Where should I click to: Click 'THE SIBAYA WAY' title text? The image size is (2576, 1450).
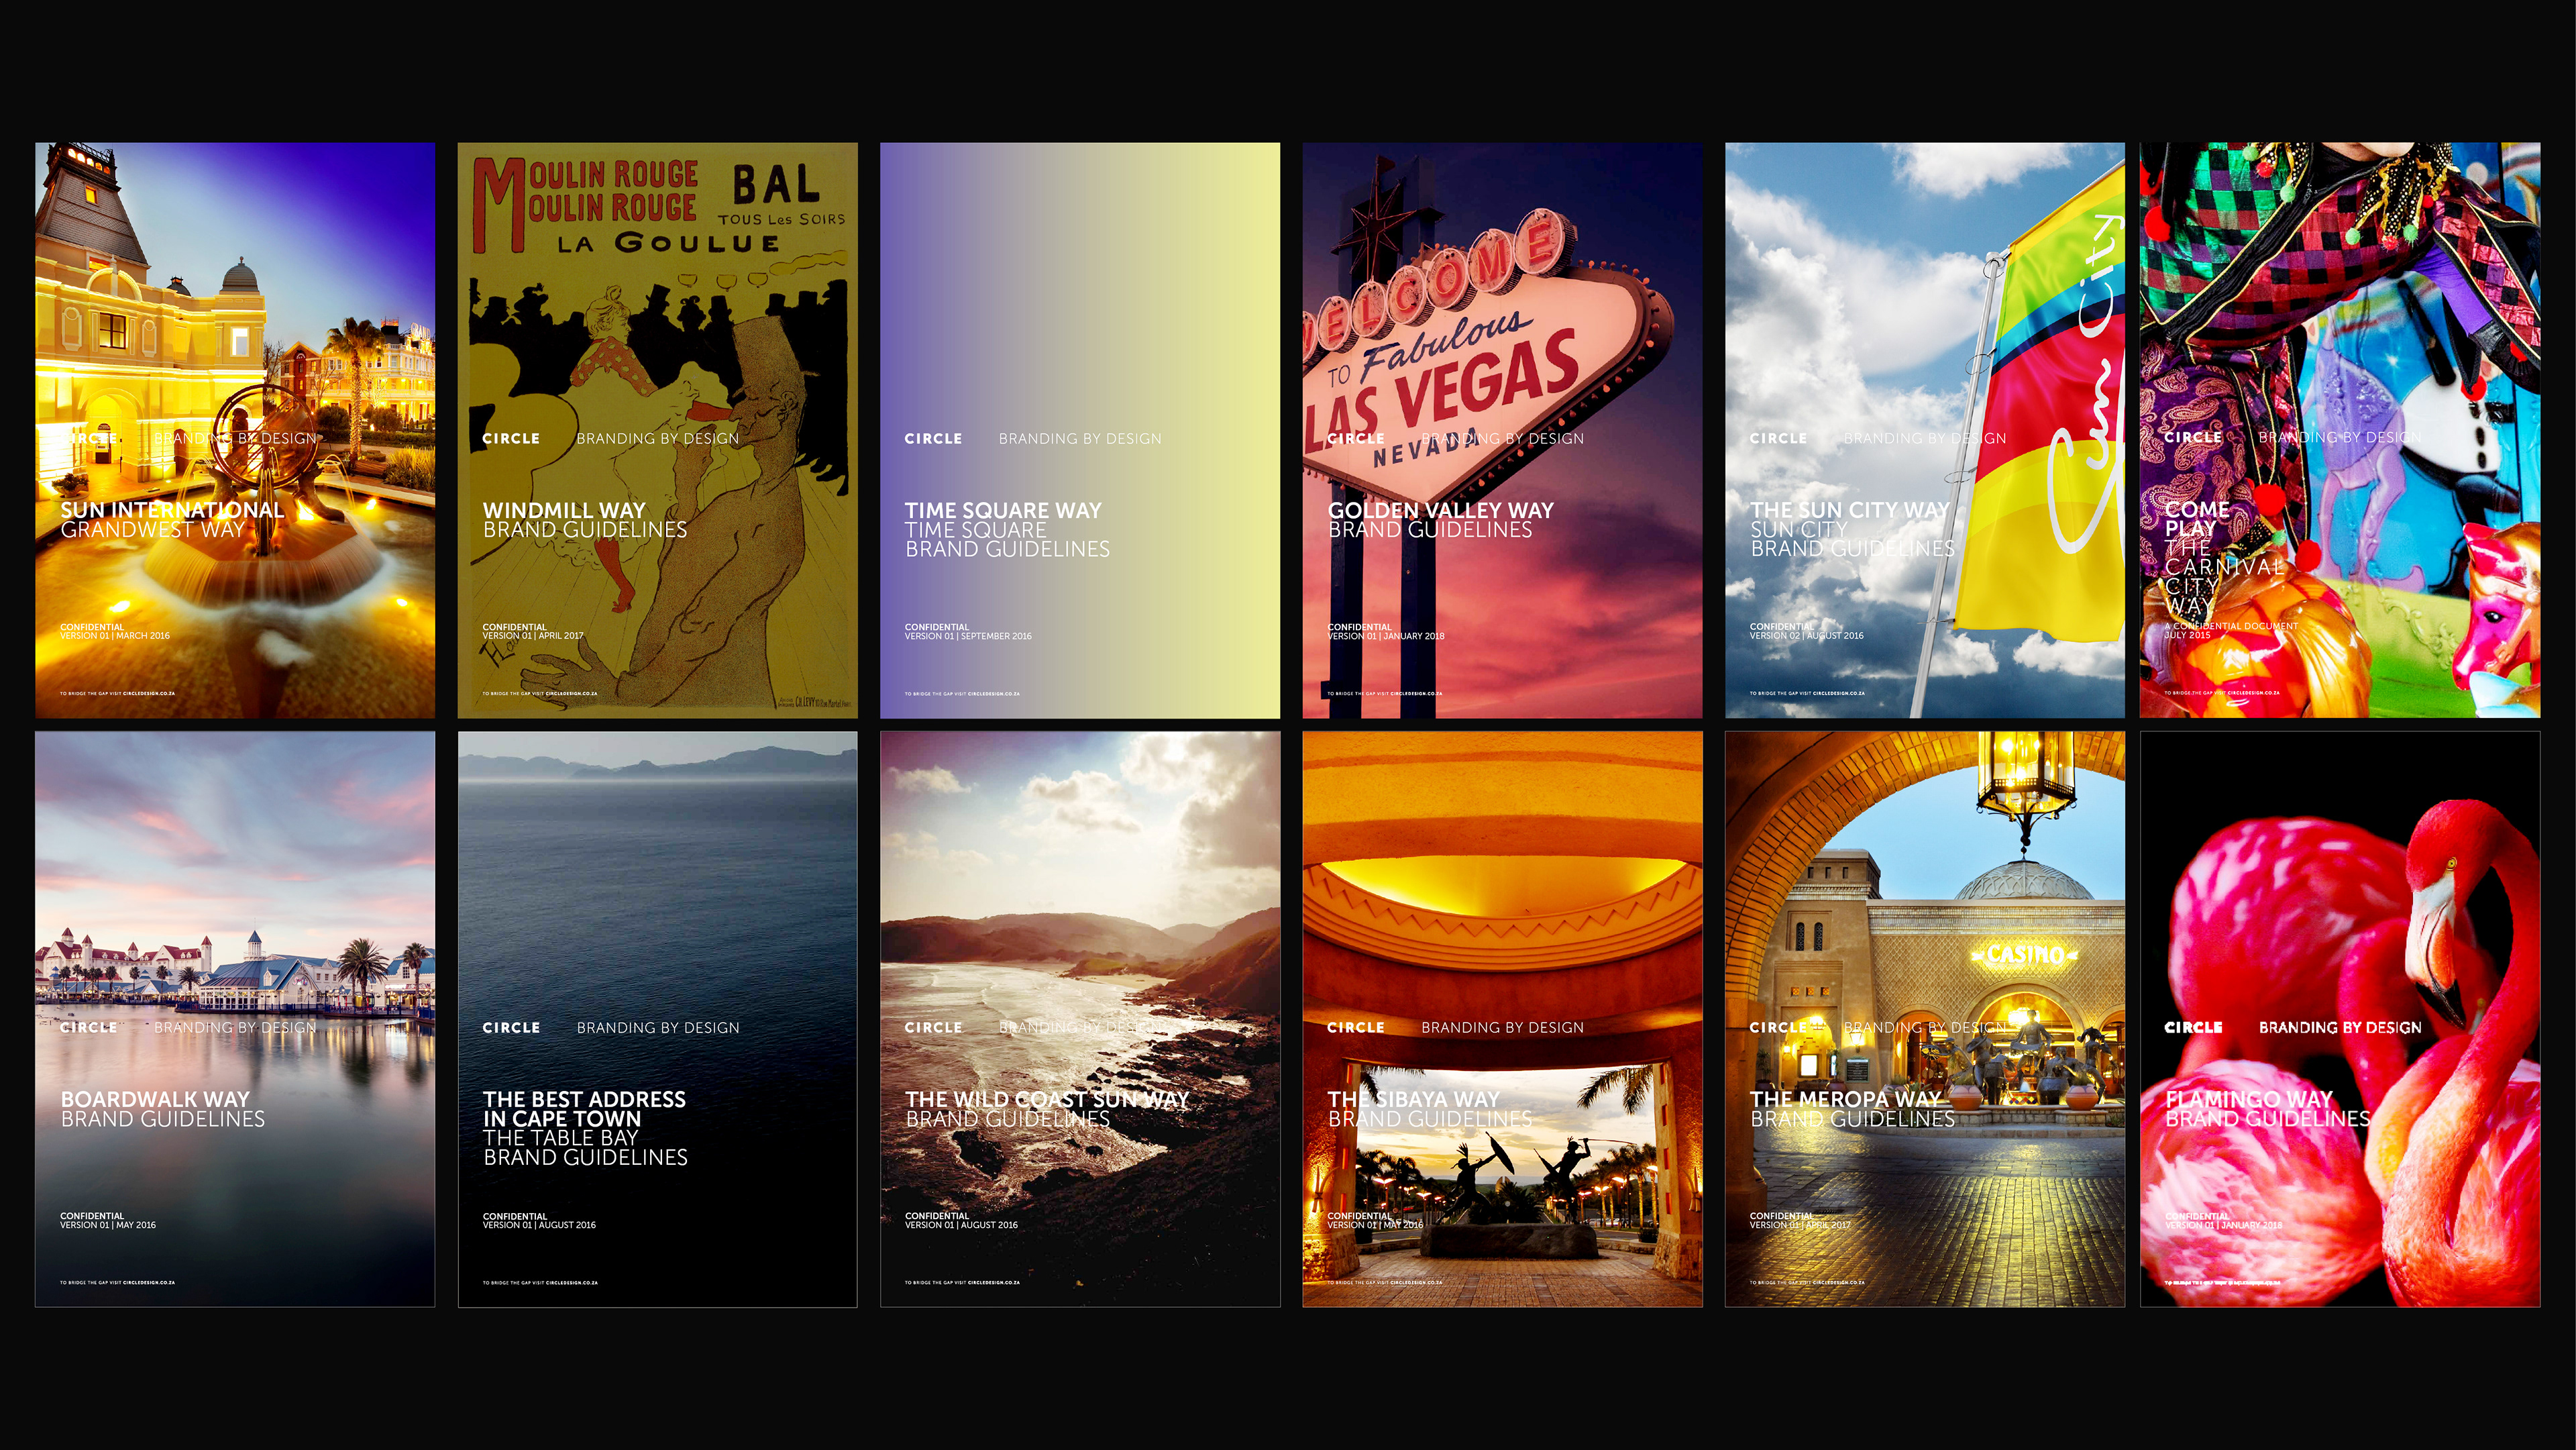[x=1414, y=1099]
